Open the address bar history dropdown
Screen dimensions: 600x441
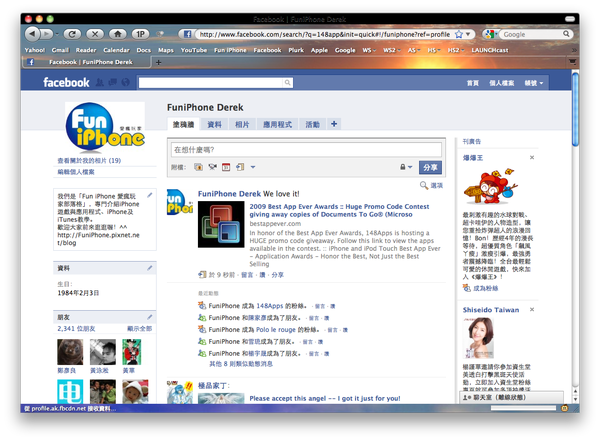pos(468,34)
